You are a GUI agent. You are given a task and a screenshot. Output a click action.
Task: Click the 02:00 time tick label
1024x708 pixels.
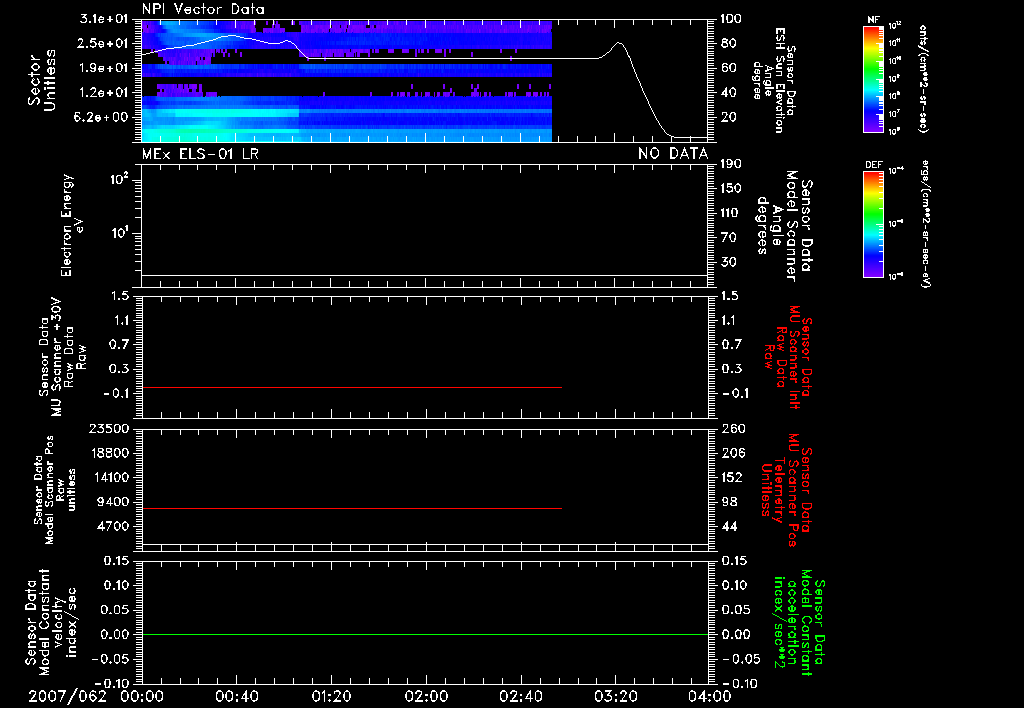426,696
